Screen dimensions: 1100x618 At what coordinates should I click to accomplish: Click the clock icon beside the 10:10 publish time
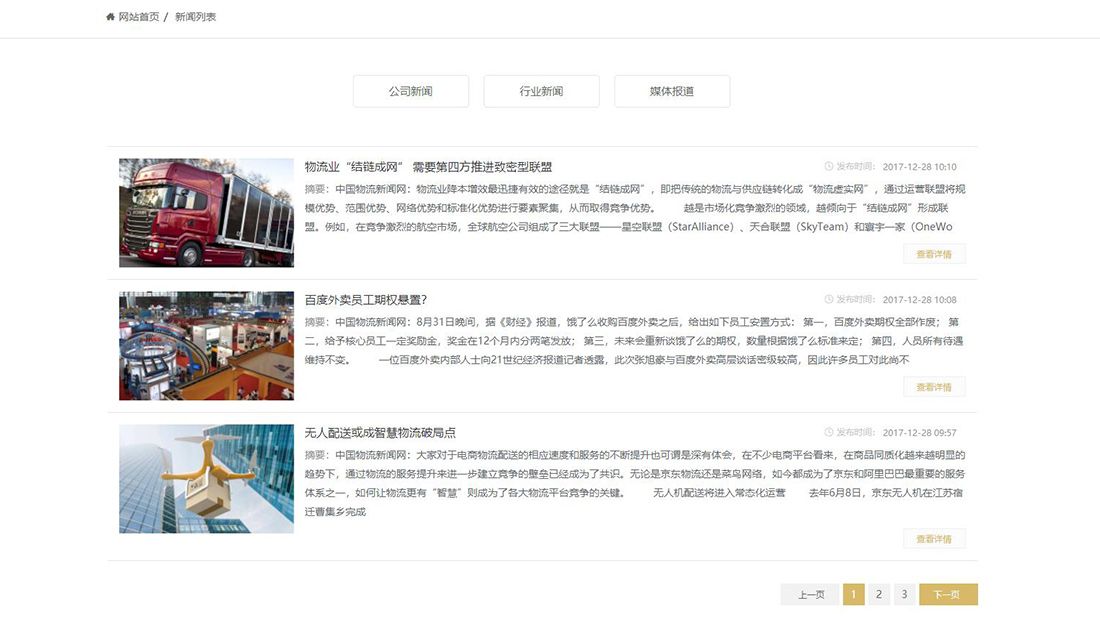[x=828, y=167]
